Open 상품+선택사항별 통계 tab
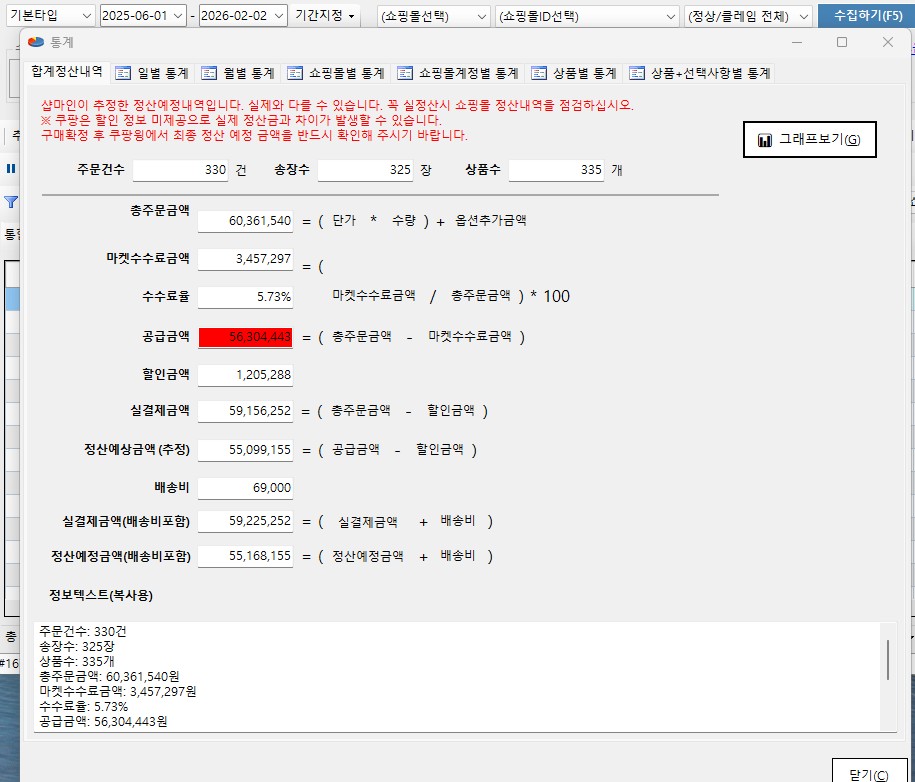915x782 pixels. click(x=699, y=74)
